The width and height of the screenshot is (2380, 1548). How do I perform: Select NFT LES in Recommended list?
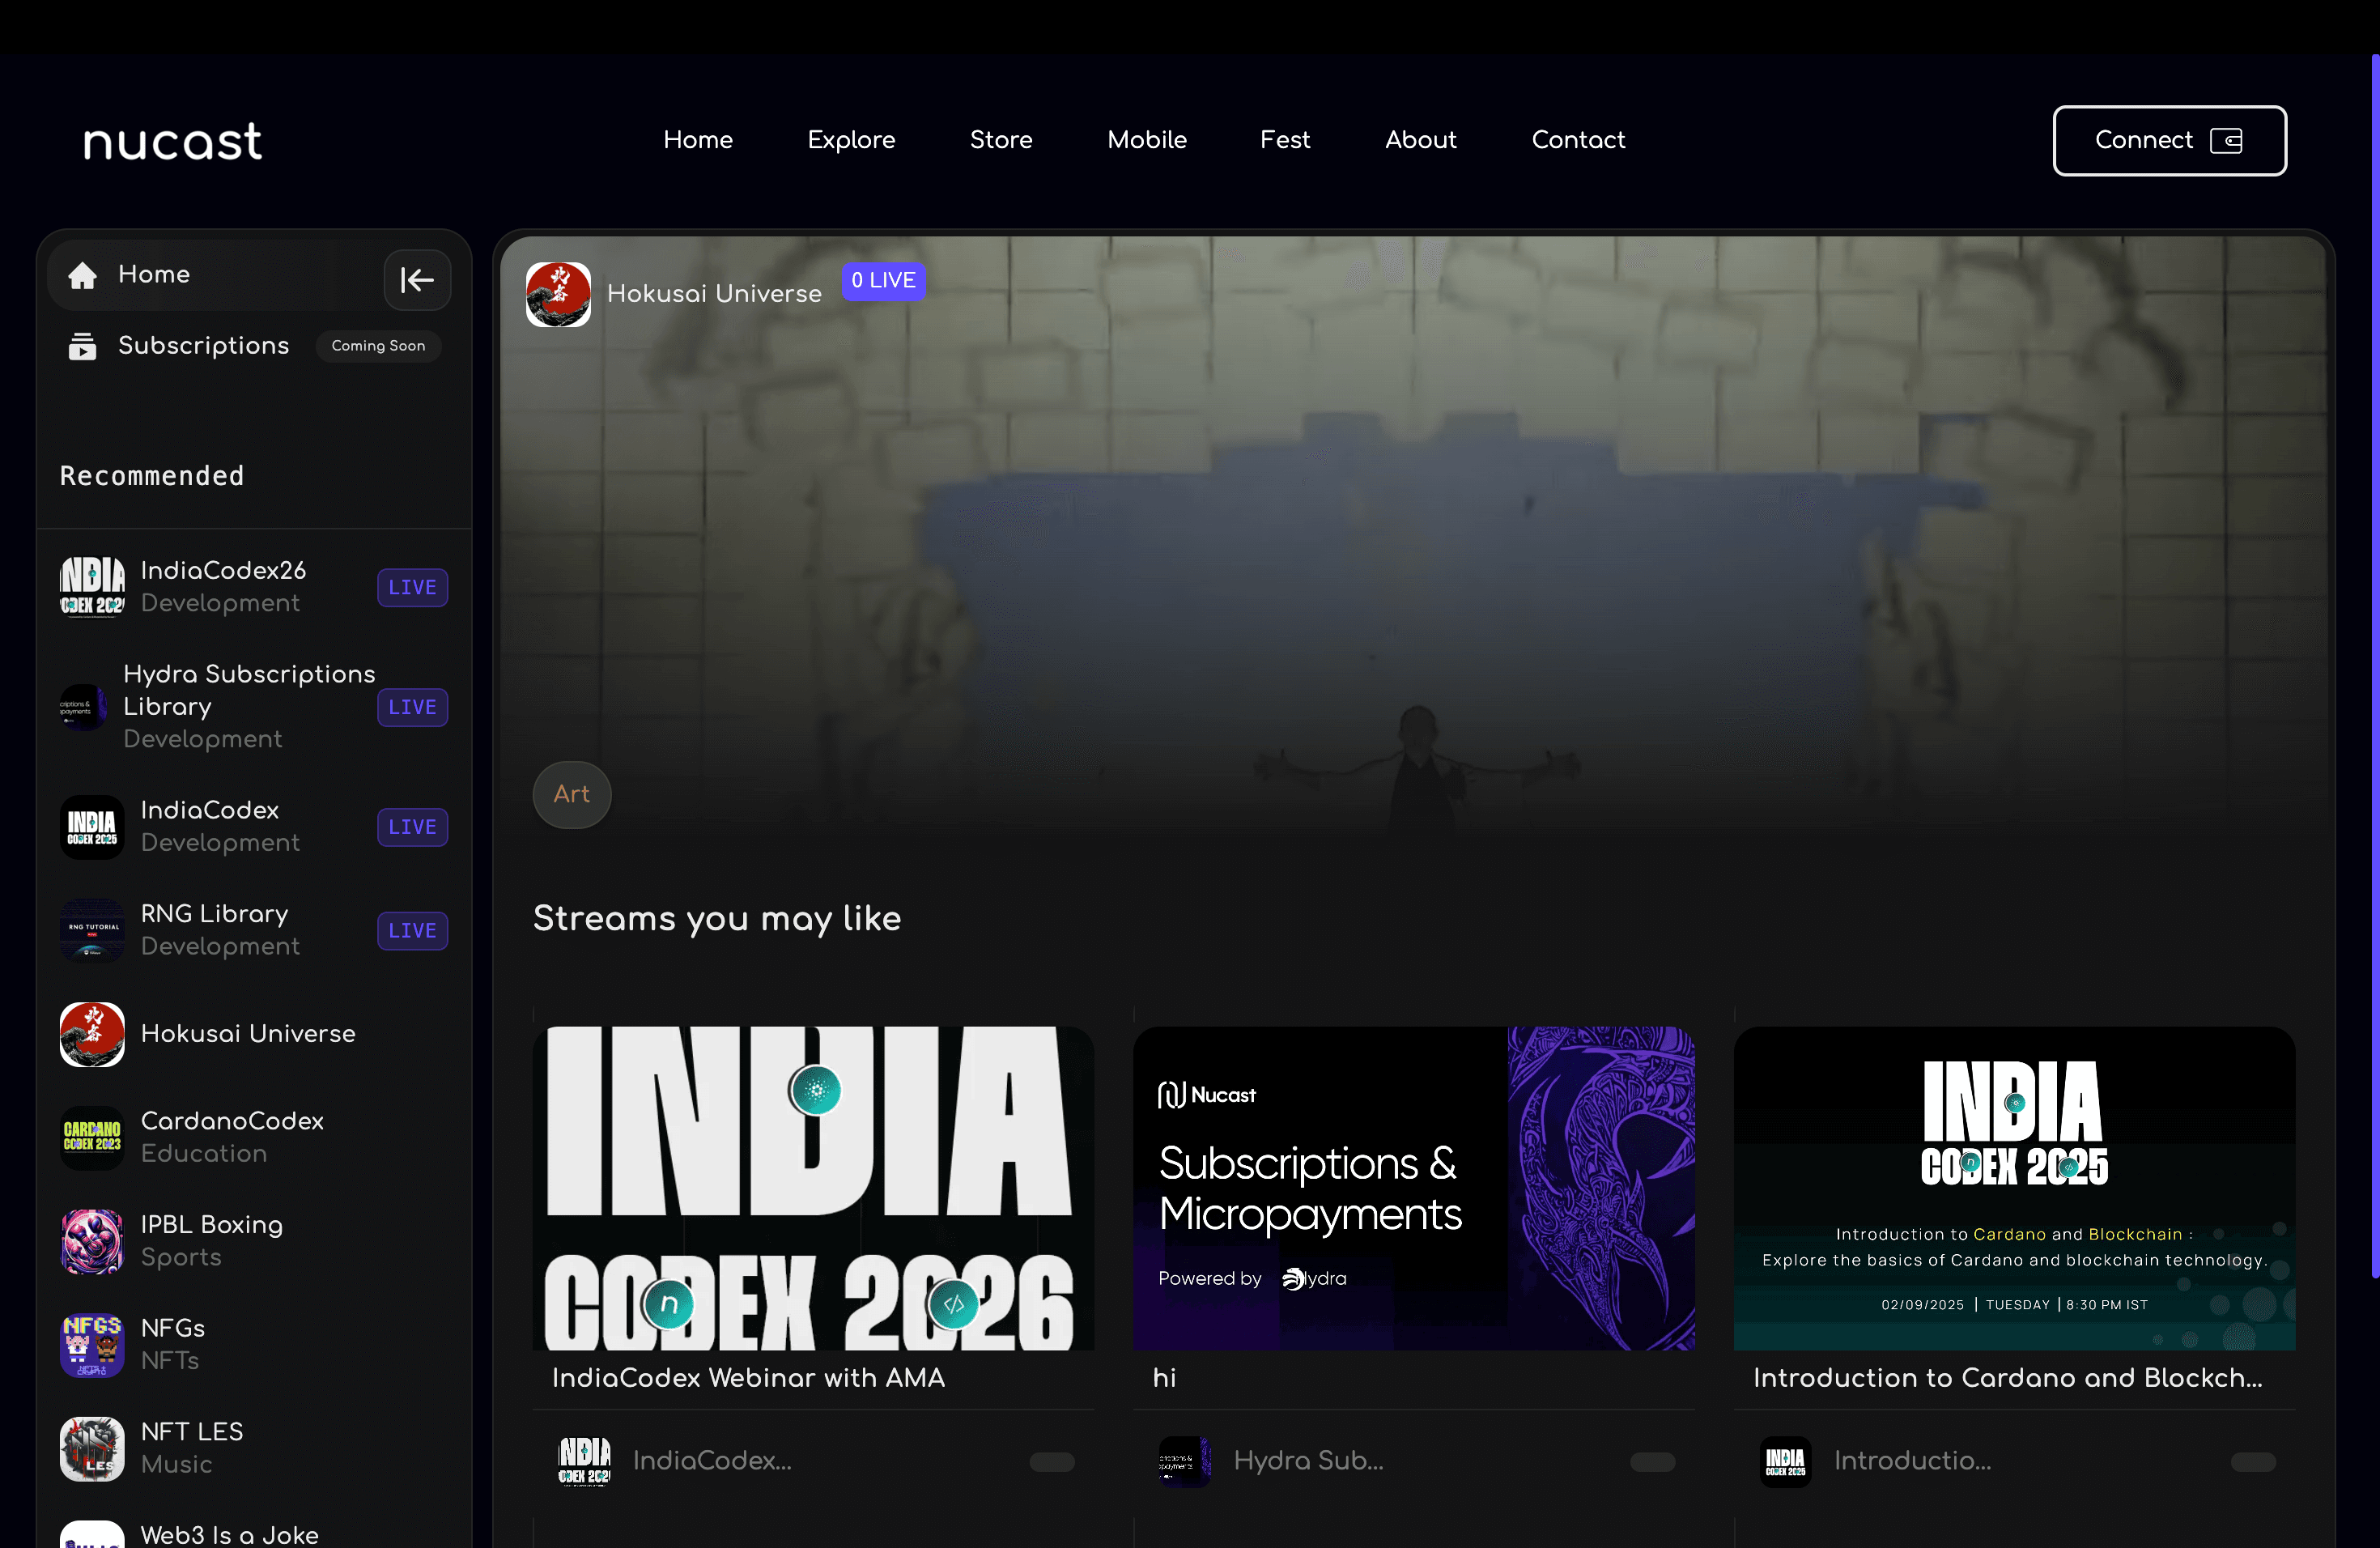[254, 1448]
